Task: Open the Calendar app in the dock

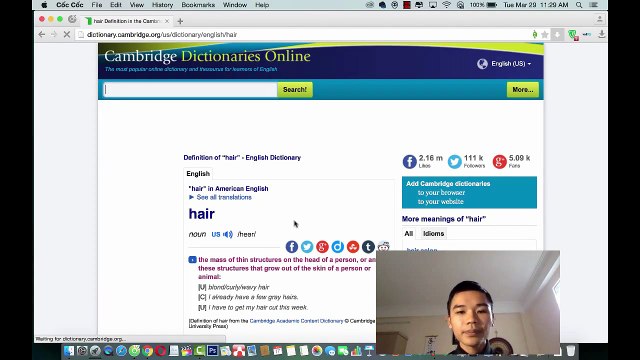Action: click(278, 350)
